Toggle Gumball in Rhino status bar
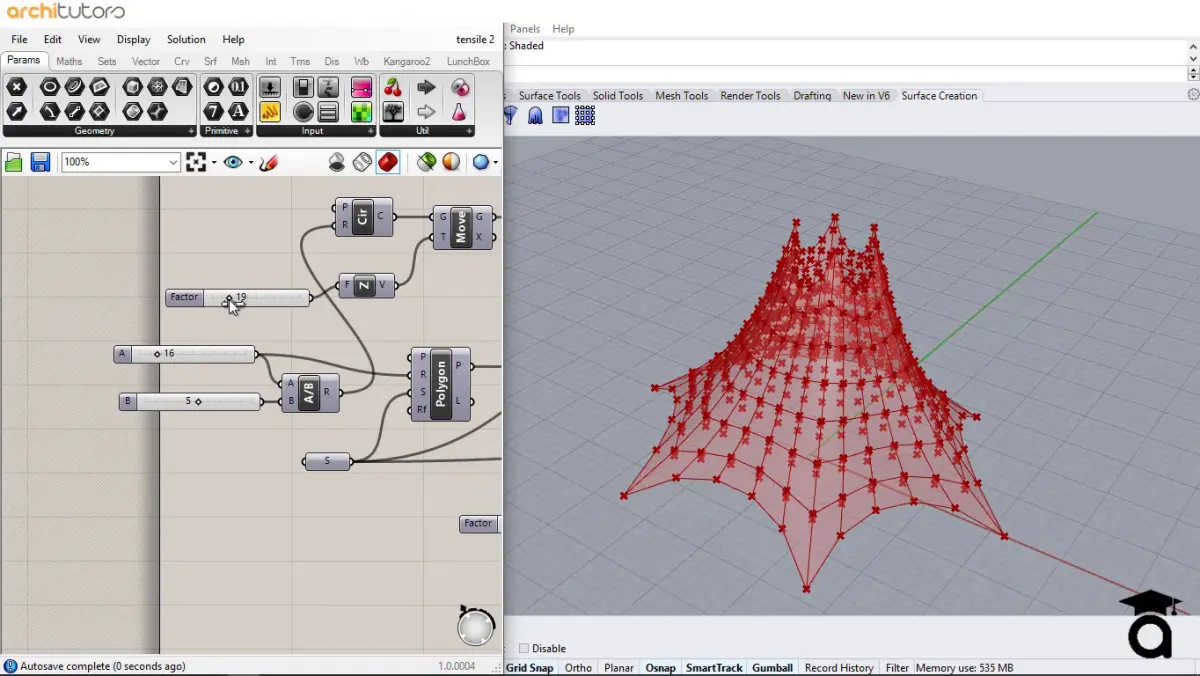The image size is (1200, 676). pos(772,667)
